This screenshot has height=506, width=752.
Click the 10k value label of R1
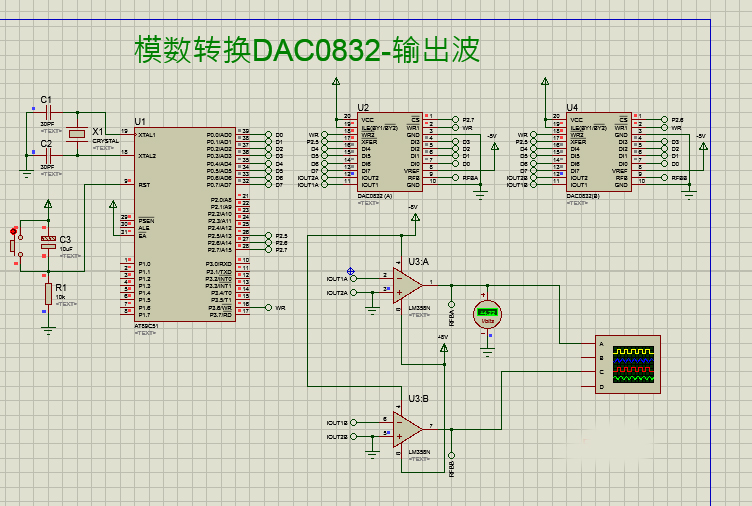tap(60, 297)
